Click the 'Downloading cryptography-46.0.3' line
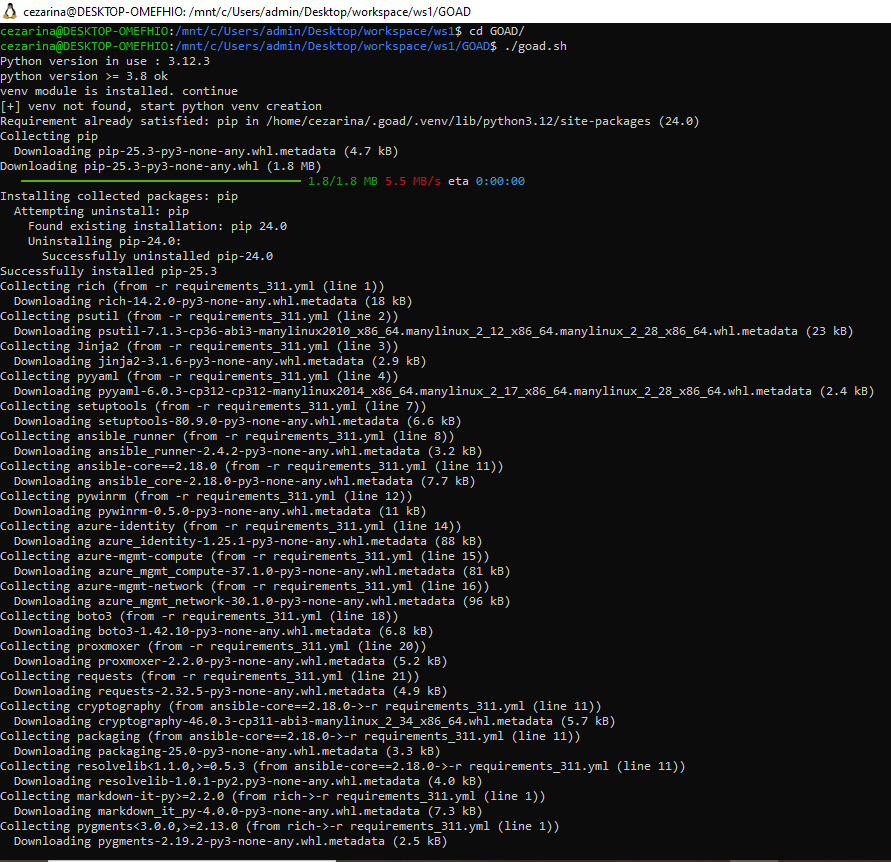 [314, 721]
